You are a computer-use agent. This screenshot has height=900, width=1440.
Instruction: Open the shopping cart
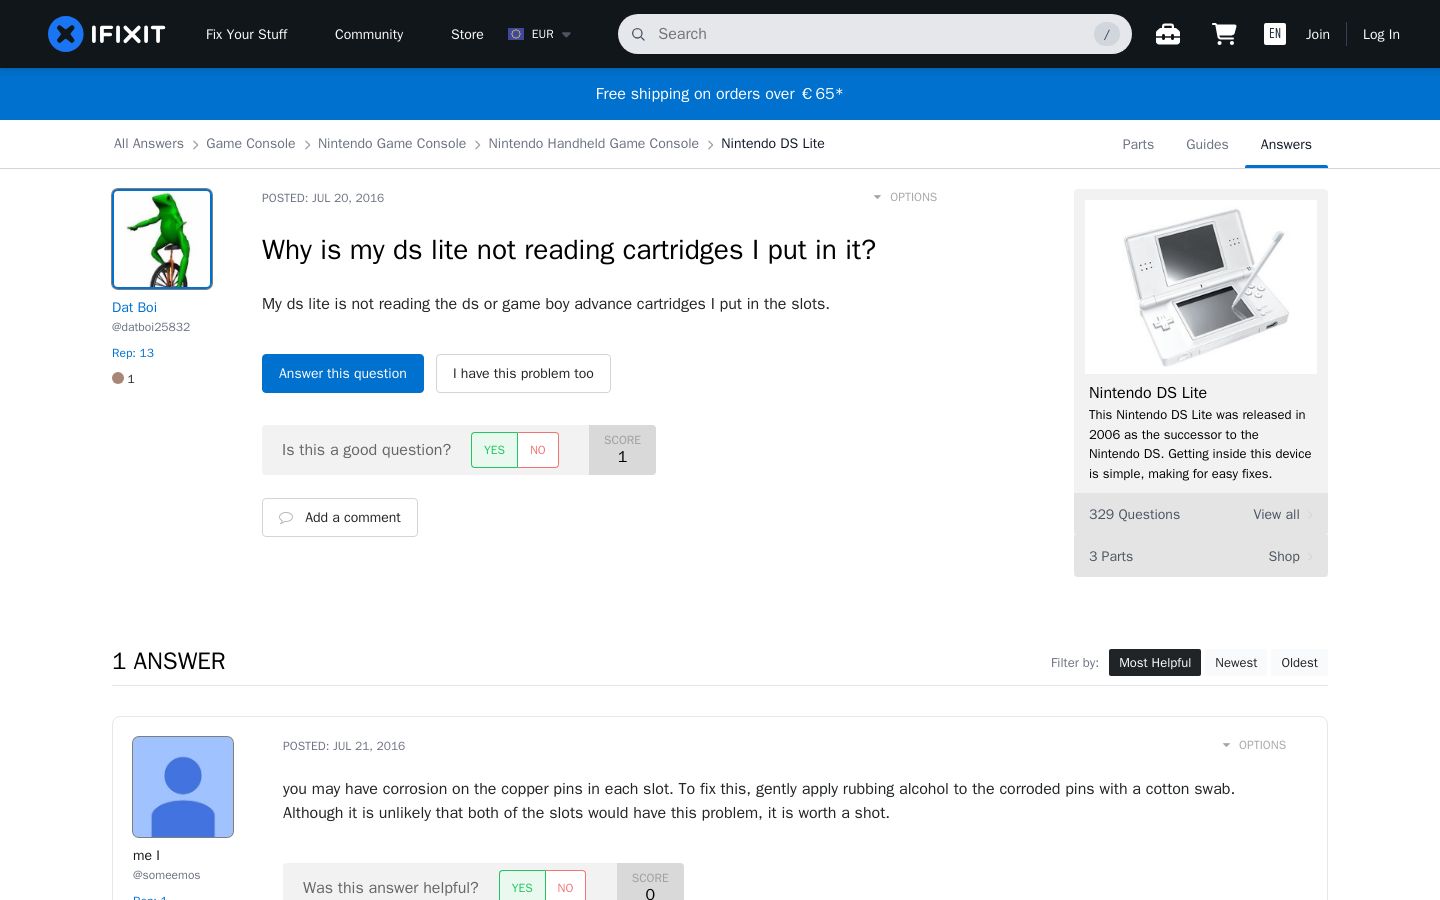click(x=1224, y=34)
